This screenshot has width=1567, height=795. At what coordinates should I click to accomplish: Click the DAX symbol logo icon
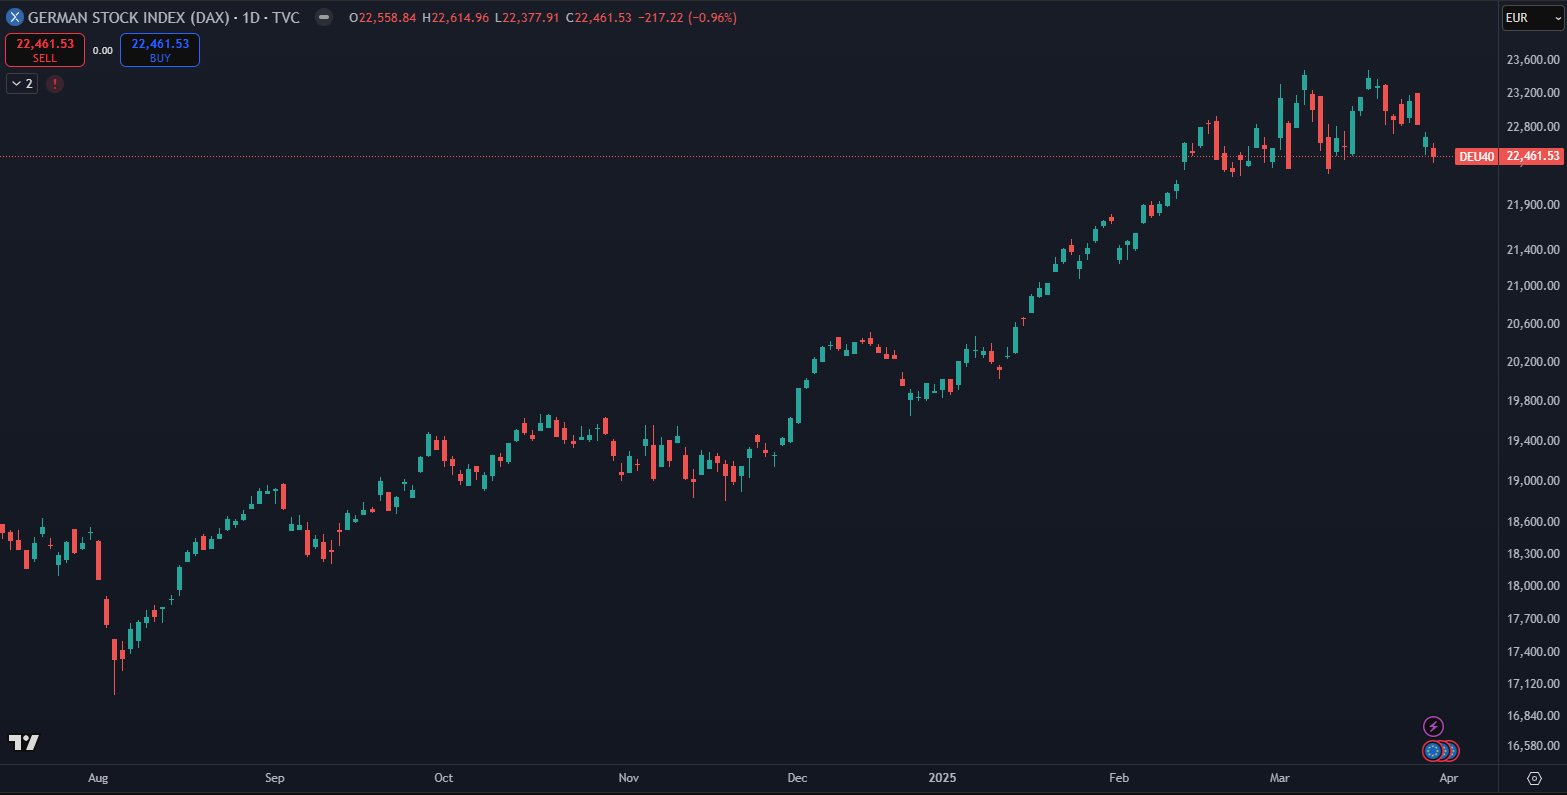[x=15, y=18]
